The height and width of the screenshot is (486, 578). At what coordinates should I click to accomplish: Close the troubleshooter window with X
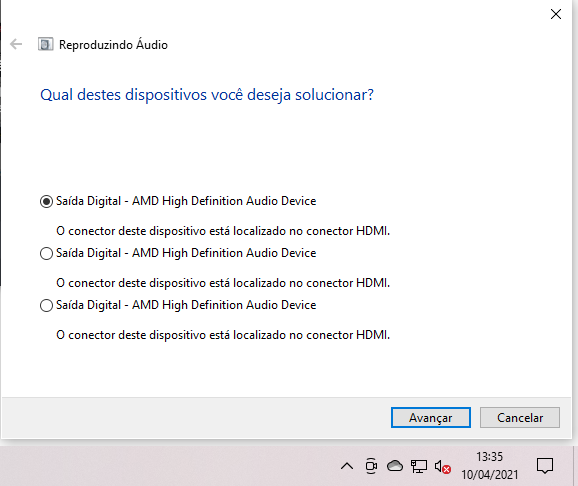pyautogui.click(x=556, y=14)
